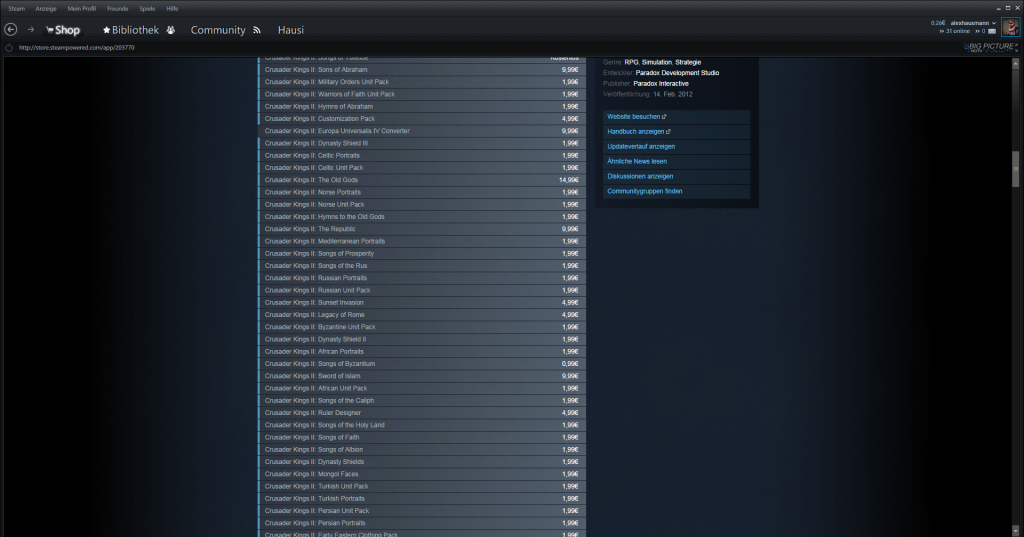Click the back navigation arrow

tap(11, 30)
